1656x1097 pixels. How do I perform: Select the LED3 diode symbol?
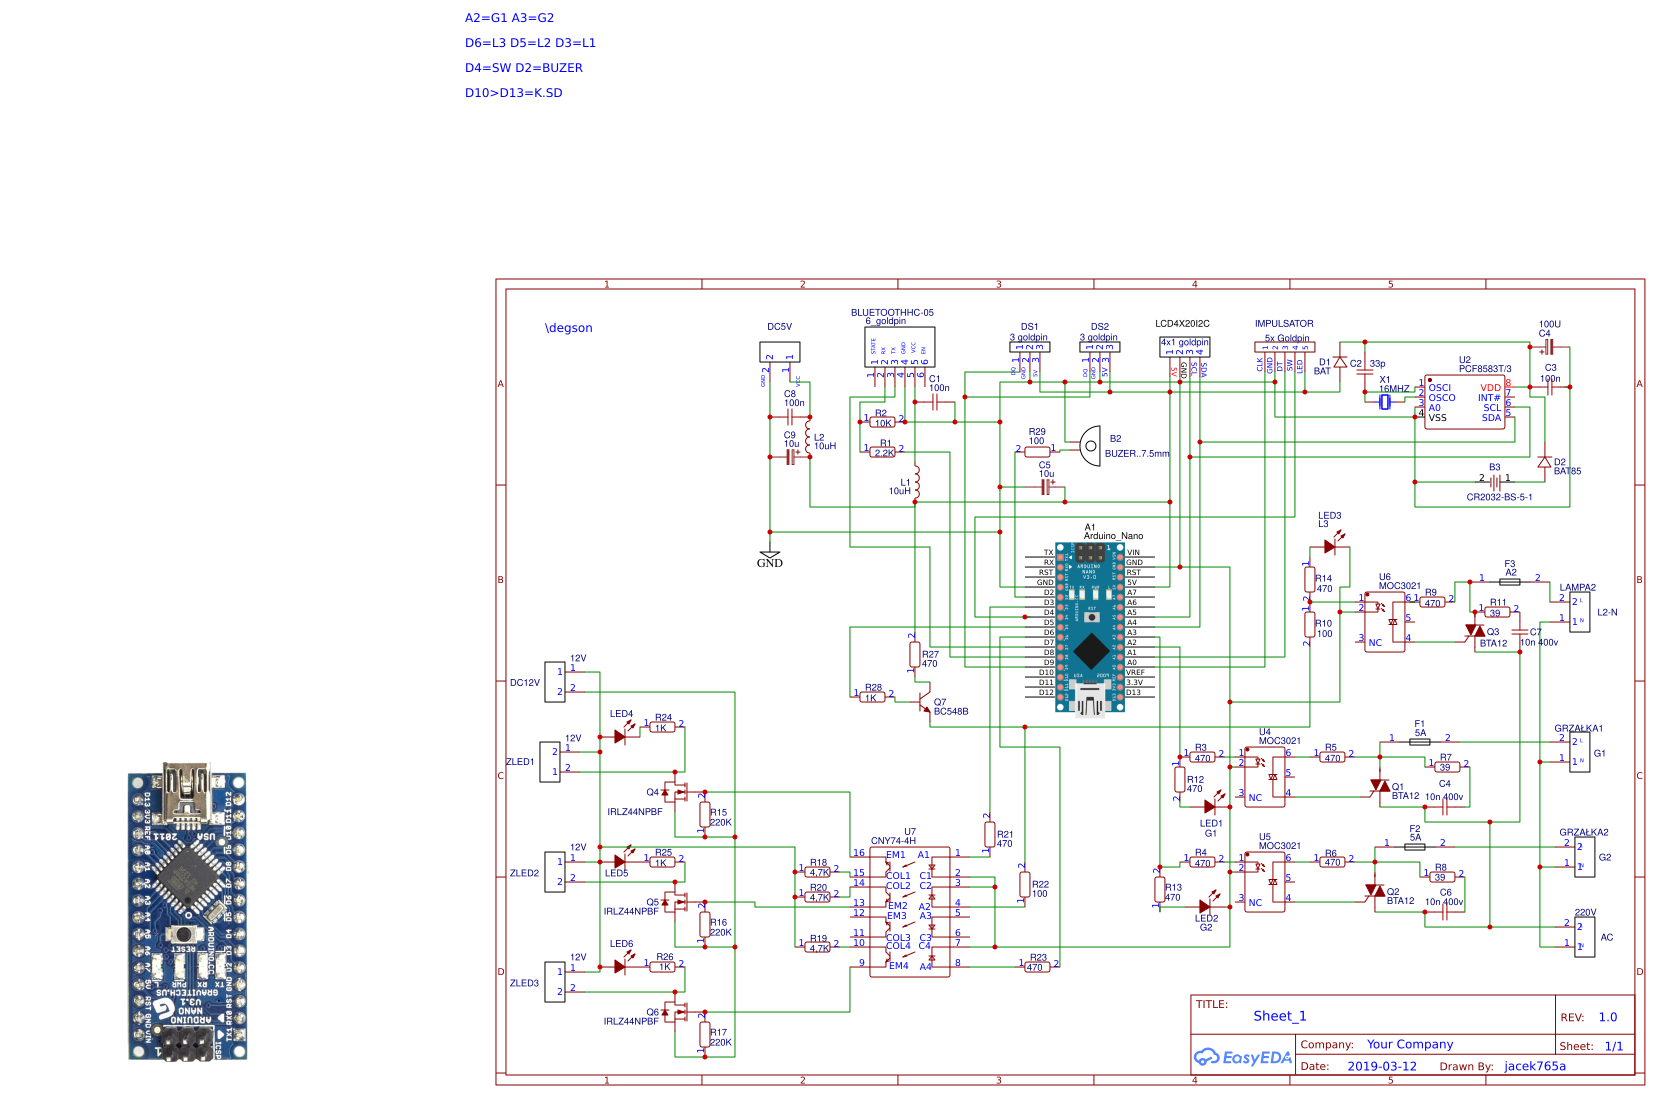point(1330,546)
